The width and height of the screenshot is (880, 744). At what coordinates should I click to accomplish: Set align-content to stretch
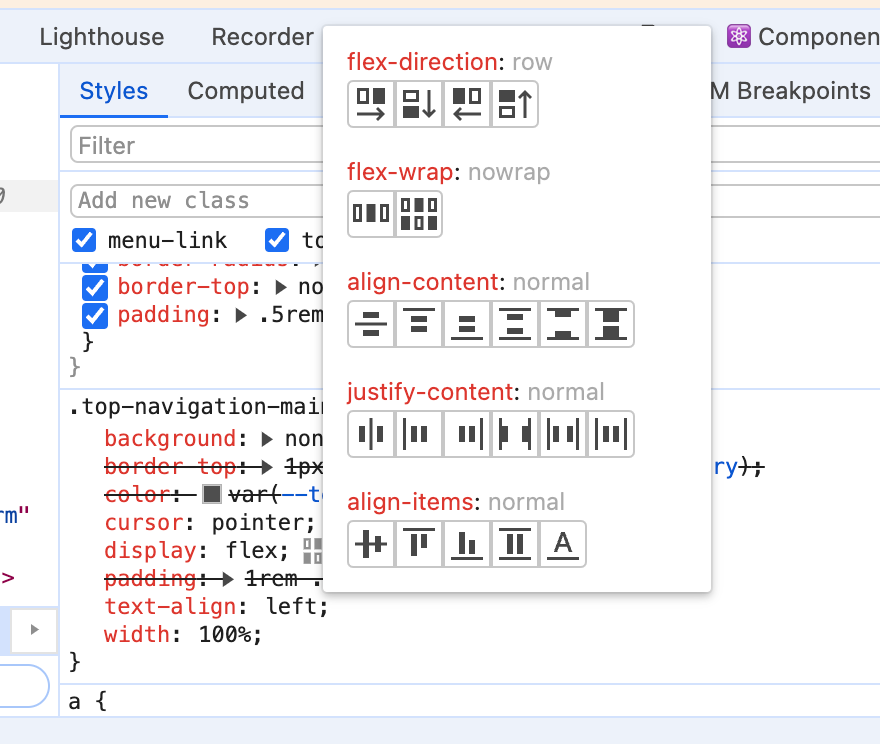[611, 324]
